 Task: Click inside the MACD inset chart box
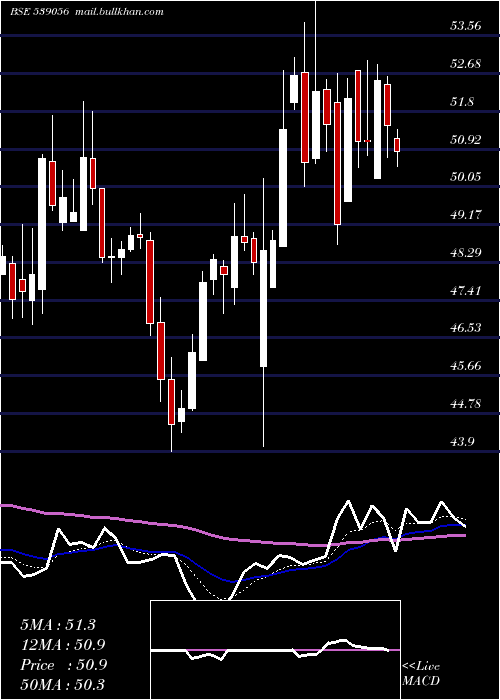coord(275,650)
